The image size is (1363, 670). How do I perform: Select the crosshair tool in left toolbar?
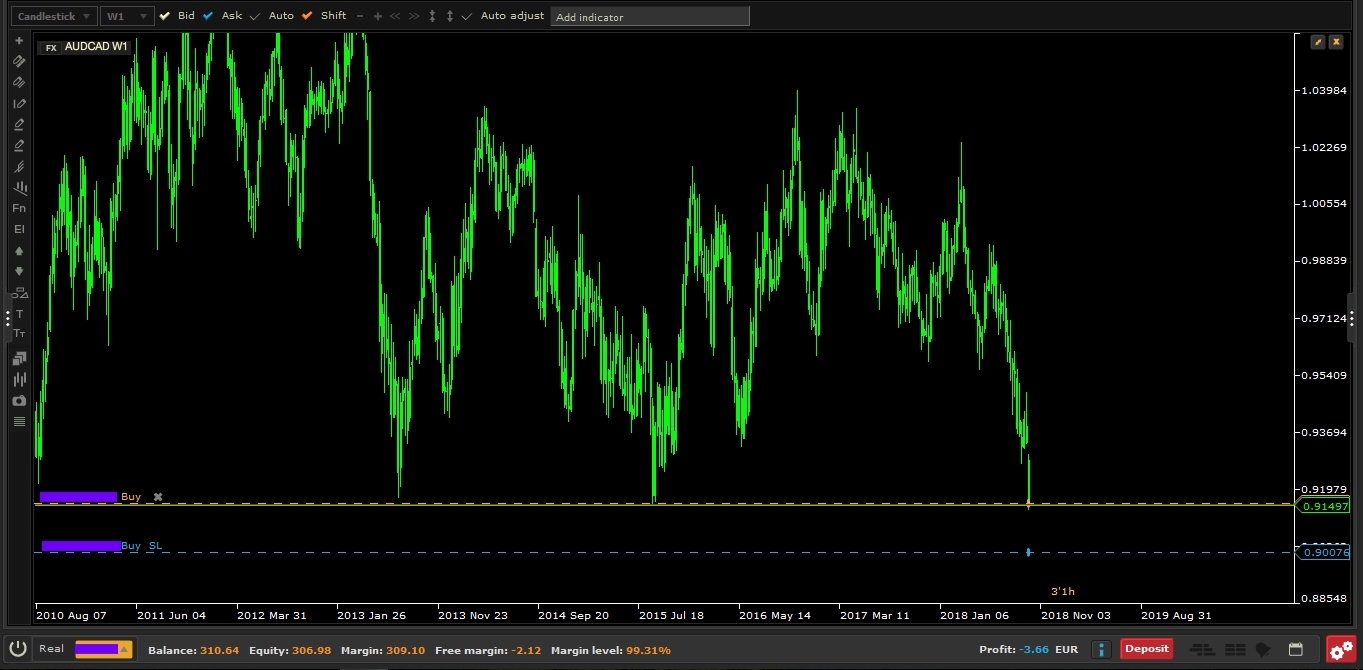(19, 41)
